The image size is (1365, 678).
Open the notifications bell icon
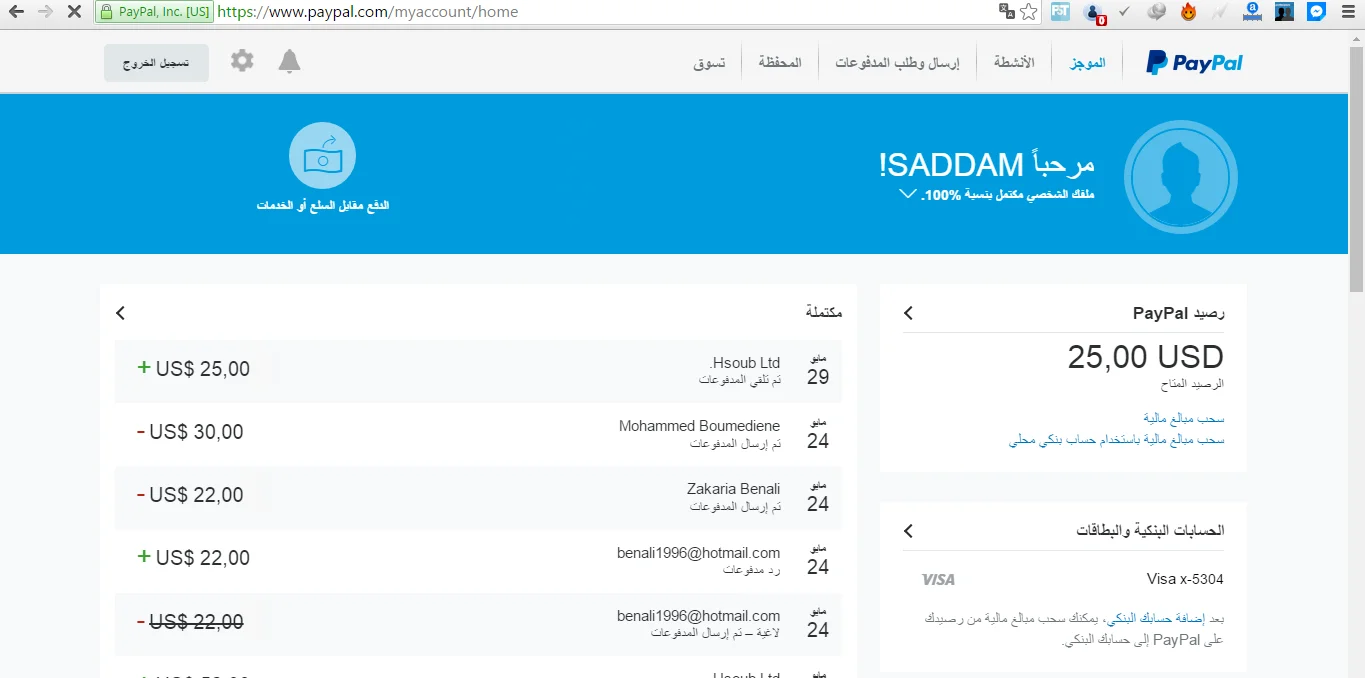tap(289, 62)
